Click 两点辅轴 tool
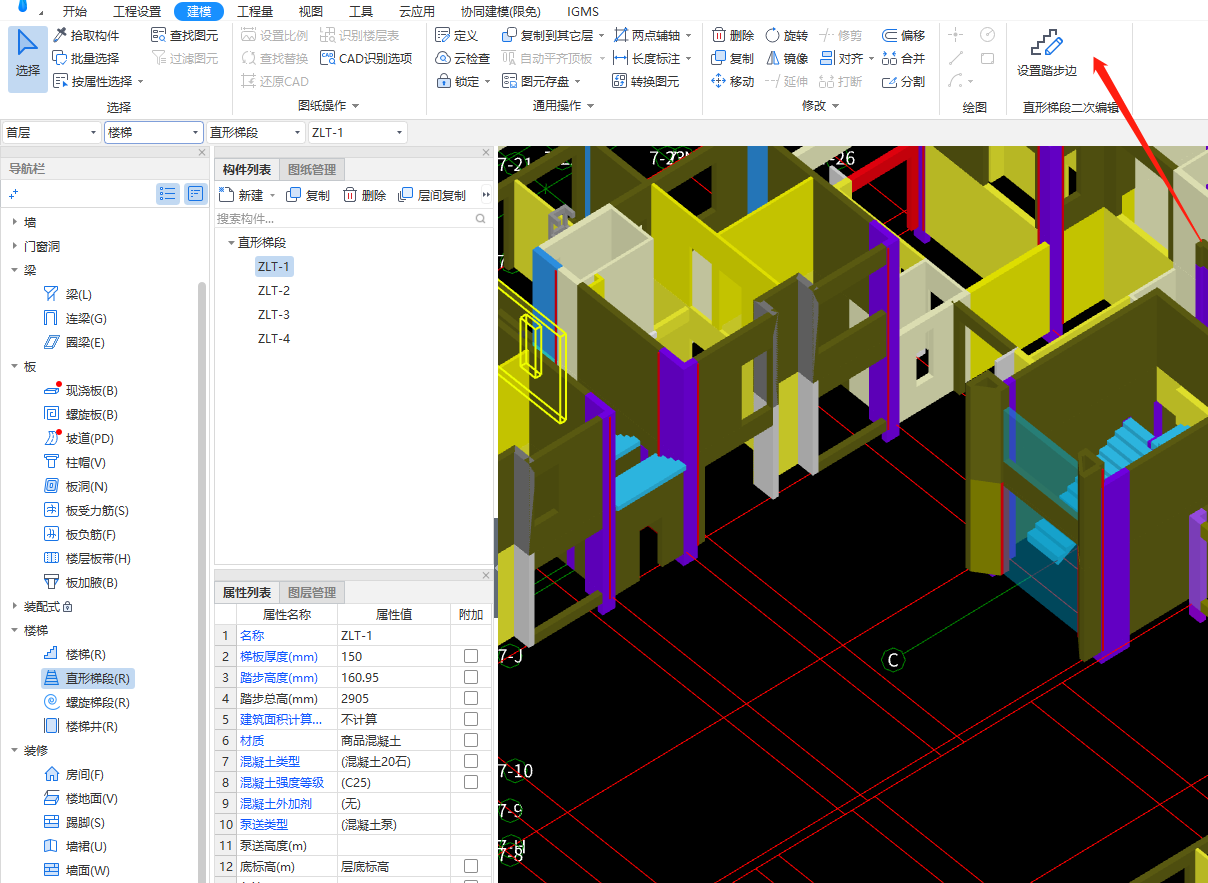The width and height of the screenshot is (1208, 883). (647, 35)
